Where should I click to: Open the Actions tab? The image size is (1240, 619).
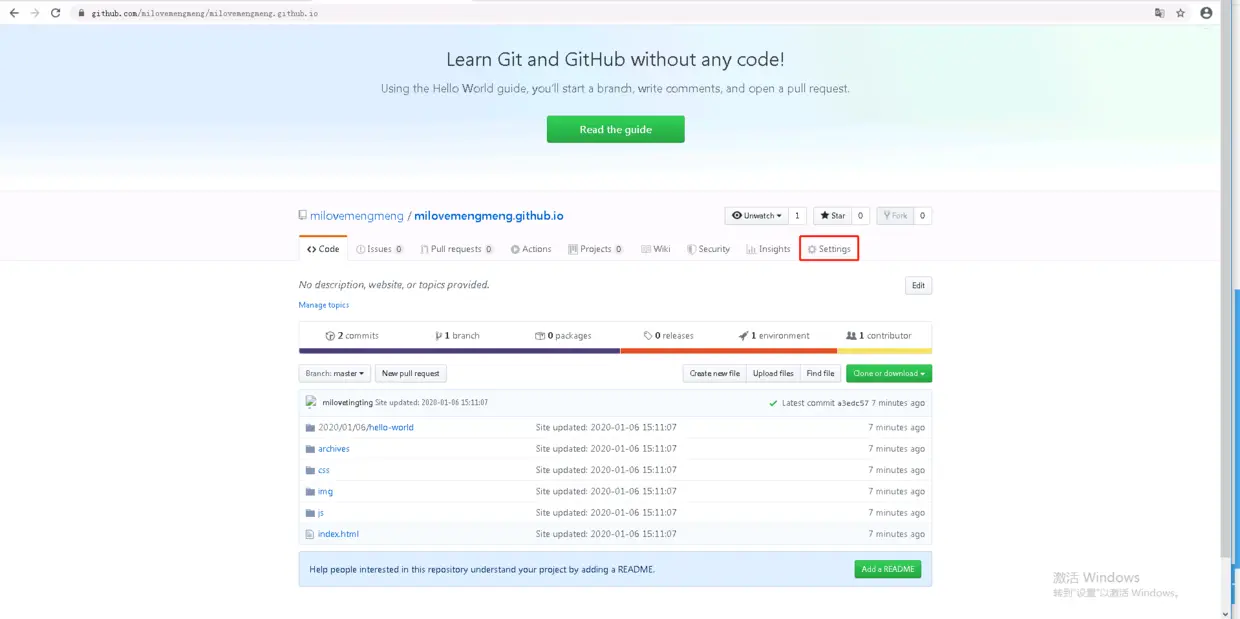click(x=531, y=249)
